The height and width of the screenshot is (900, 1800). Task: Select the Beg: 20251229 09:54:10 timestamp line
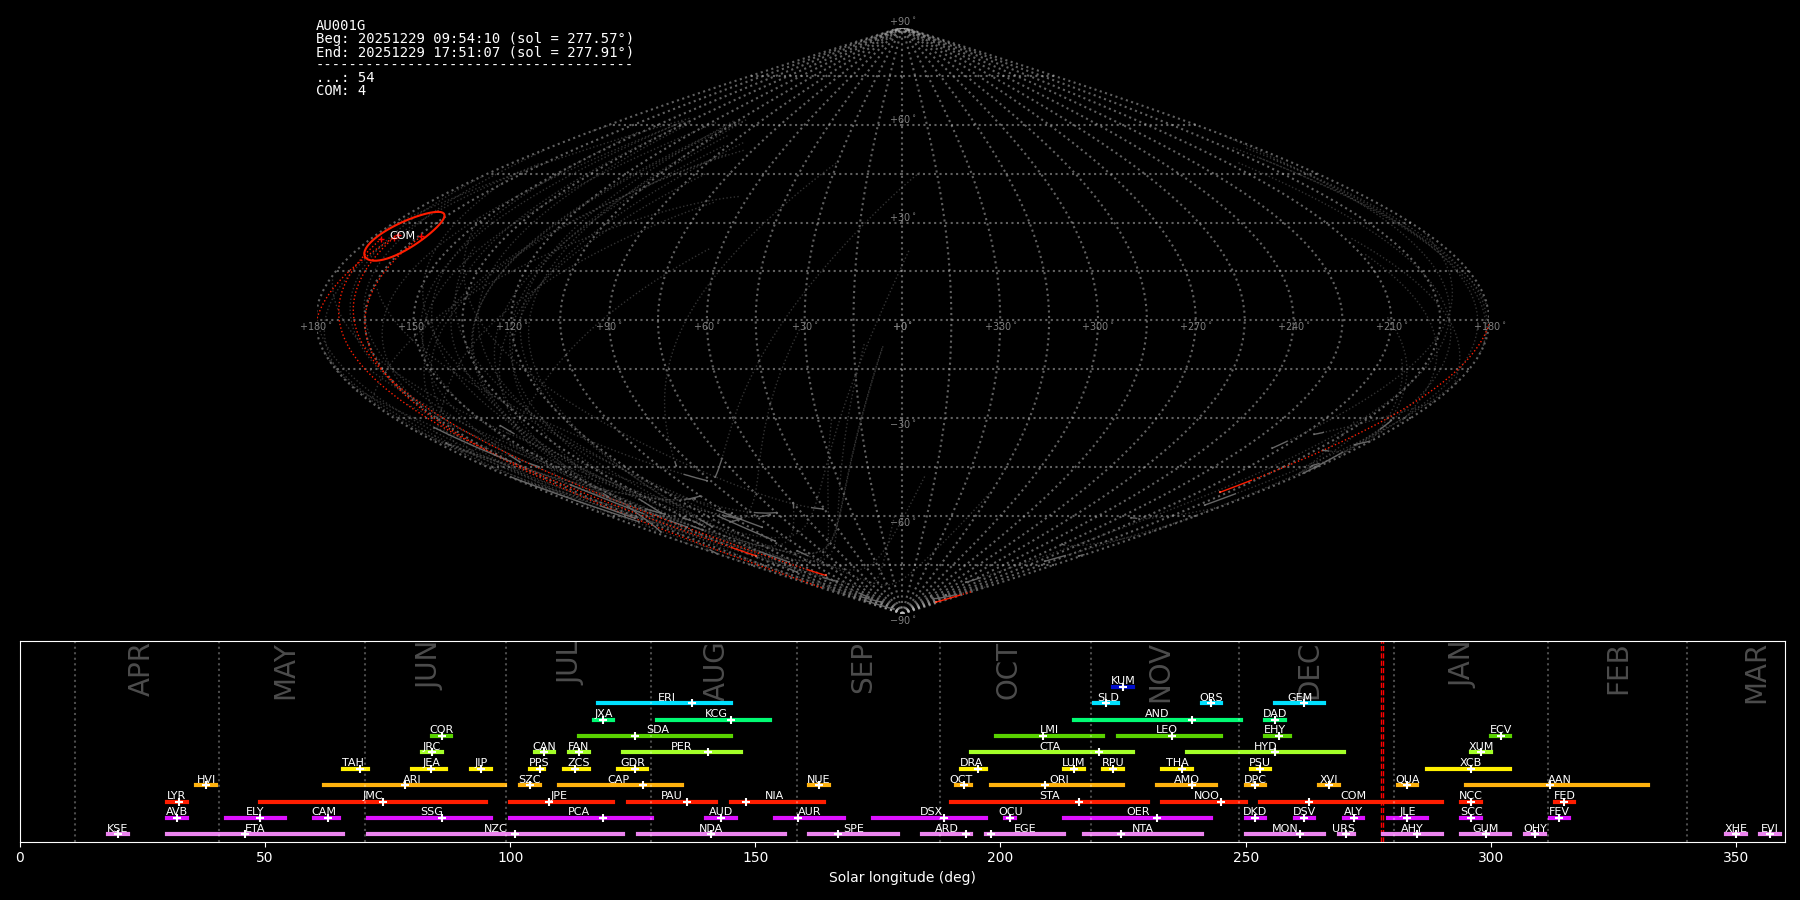475,39
